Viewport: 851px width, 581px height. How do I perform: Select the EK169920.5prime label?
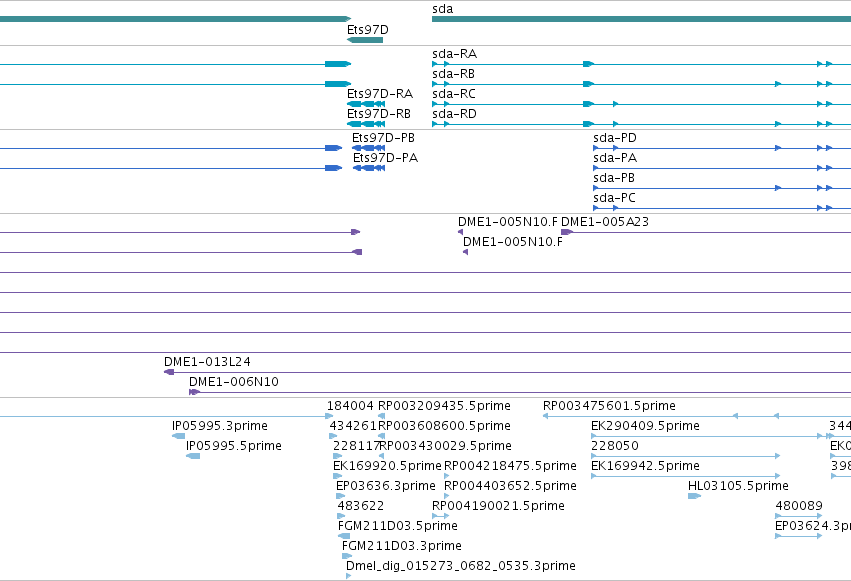click(x=387, y=466)
